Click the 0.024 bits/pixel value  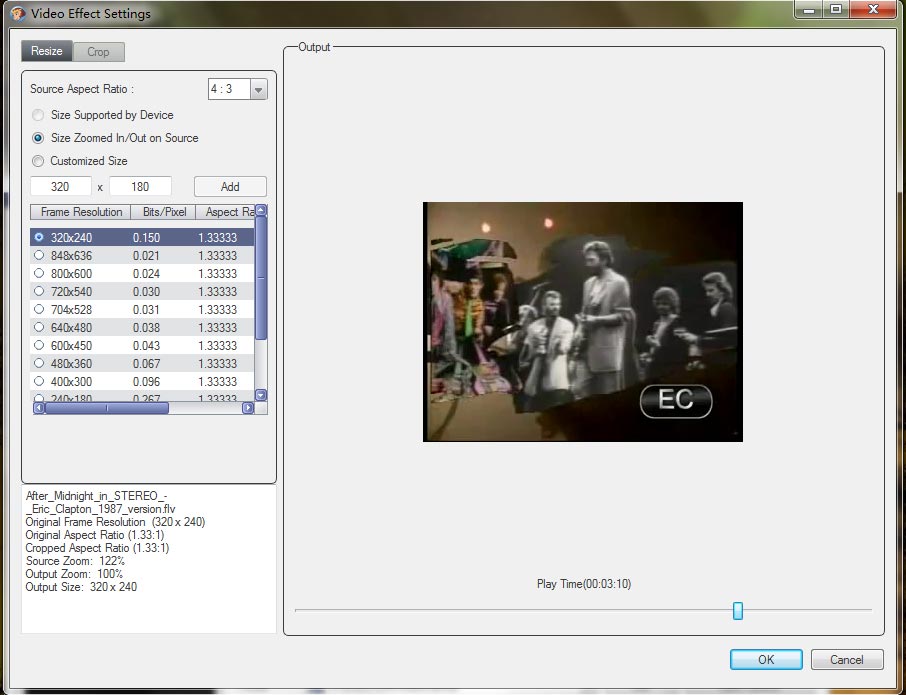(146, 273)
